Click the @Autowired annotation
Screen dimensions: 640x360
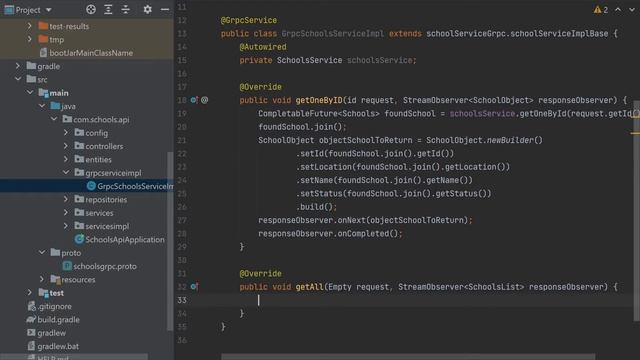point(263,47)
